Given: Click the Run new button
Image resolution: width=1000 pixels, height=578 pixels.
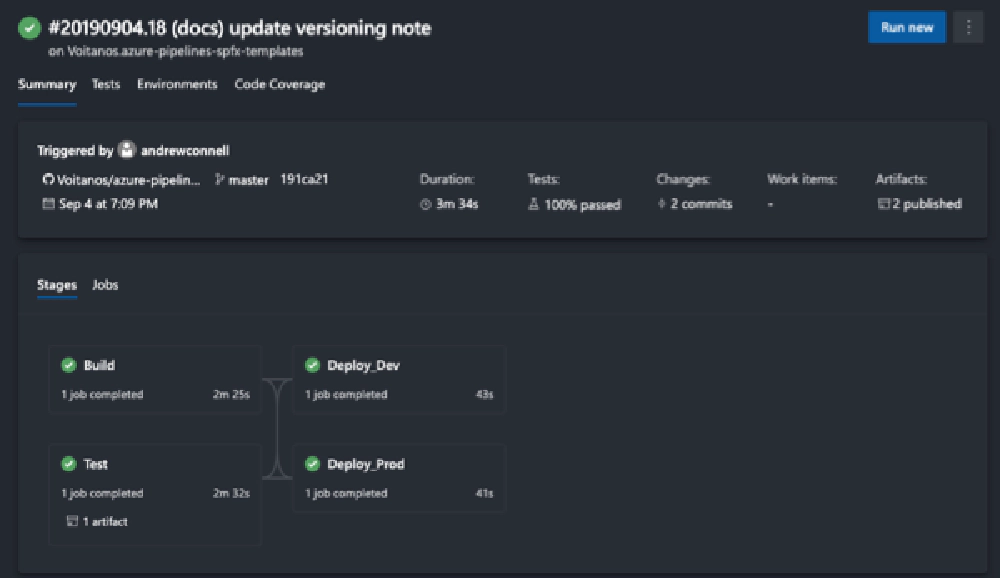Looking at the screenshot, I should pos(906,27).
